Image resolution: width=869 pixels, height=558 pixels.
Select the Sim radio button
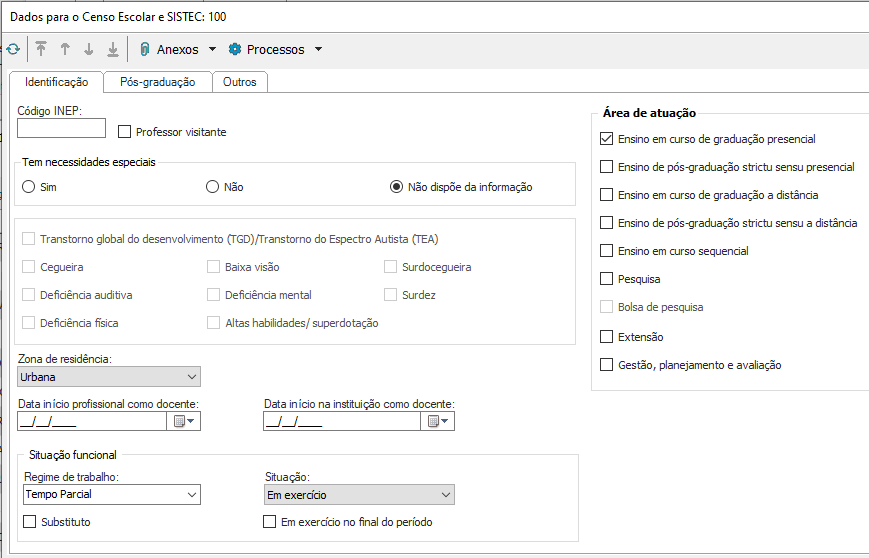tap(29, 187)
